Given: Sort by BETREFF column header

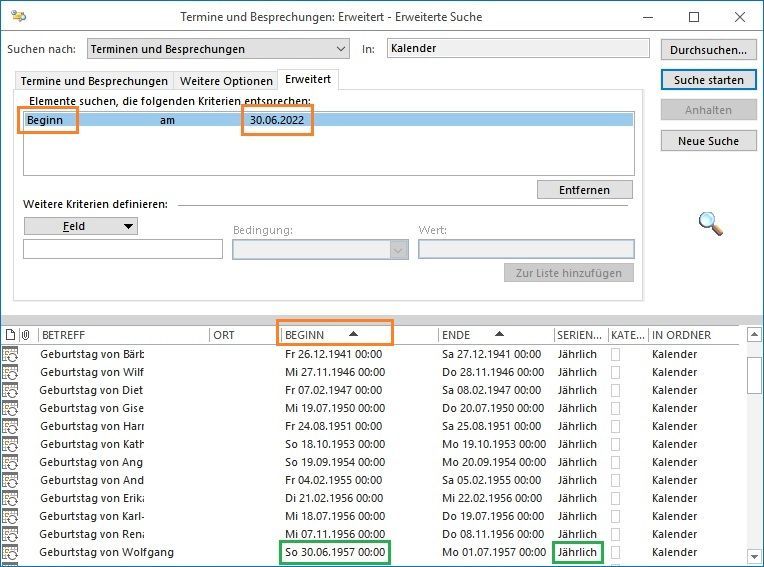Looking at the screenshot, I should pos(124,335).
